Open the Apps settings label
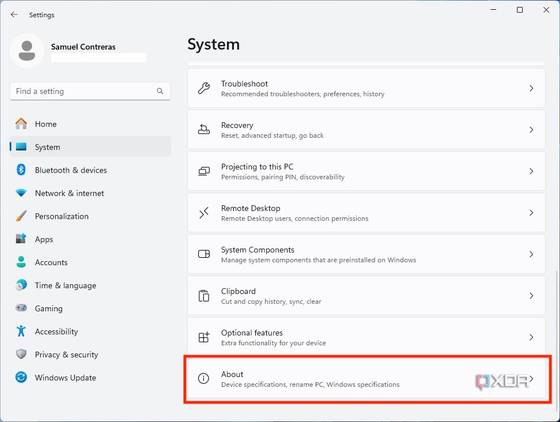The height and width of the screenshot is (422, 560). pyautogui.click(x=44, y=240)
